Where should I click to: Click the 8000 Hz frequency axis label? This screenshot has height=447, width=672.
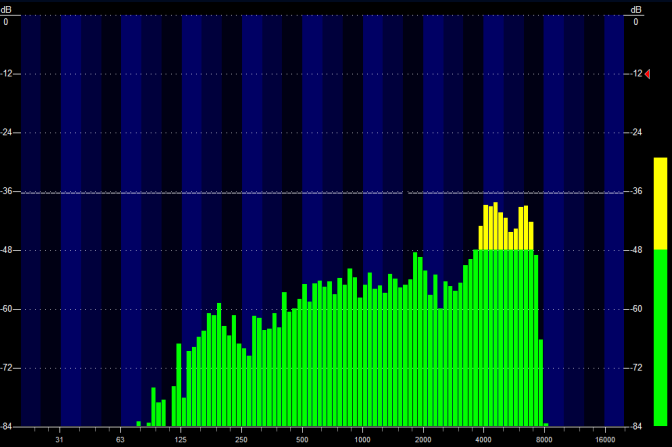(x=544, y=440)
